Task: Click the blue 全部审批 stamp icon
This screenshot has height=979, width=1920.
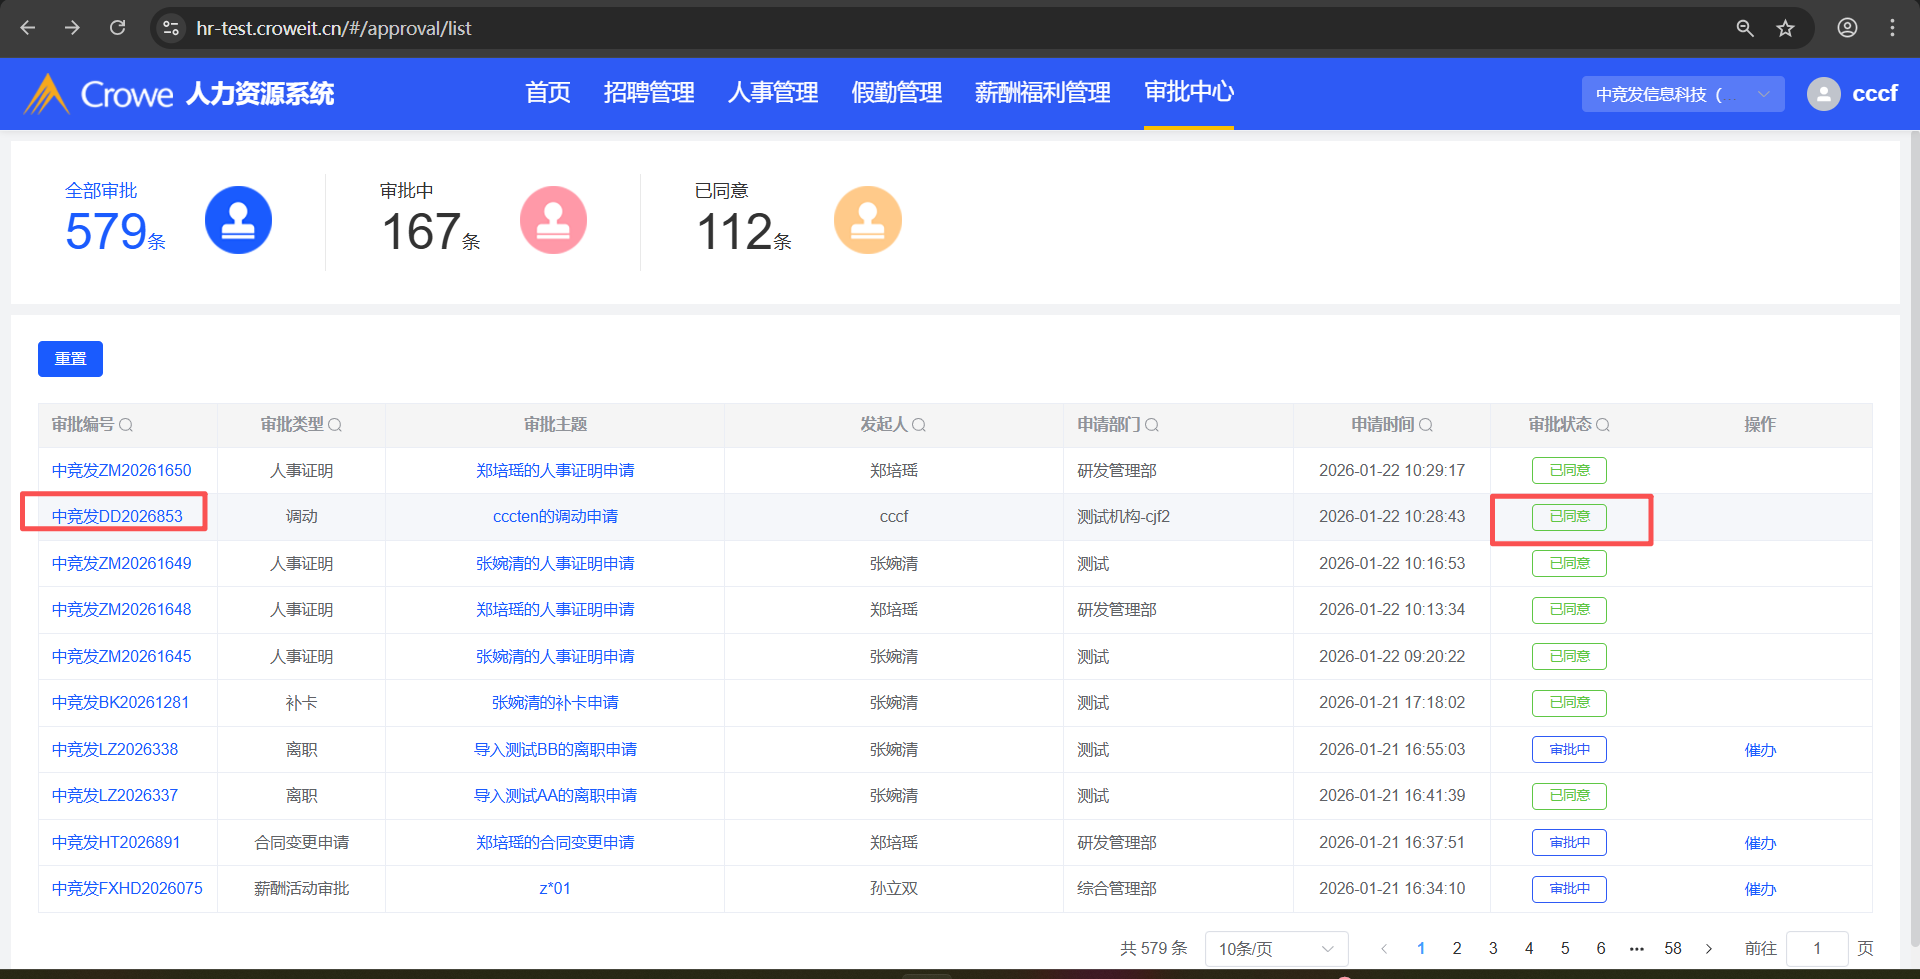Action: [x=238, y=220]
